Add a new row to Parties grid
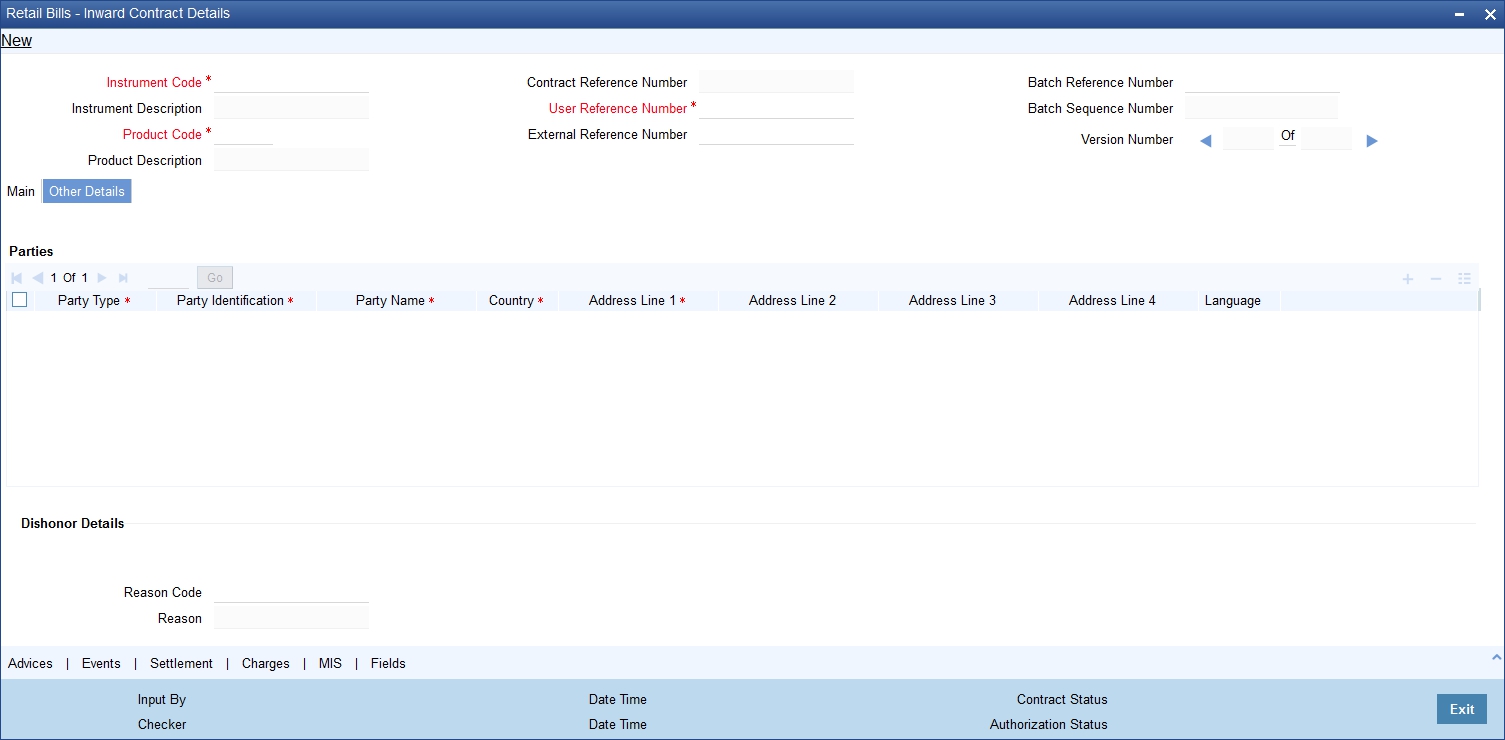The width and height of the screenshot is (1505, 740). [1407, 279]
